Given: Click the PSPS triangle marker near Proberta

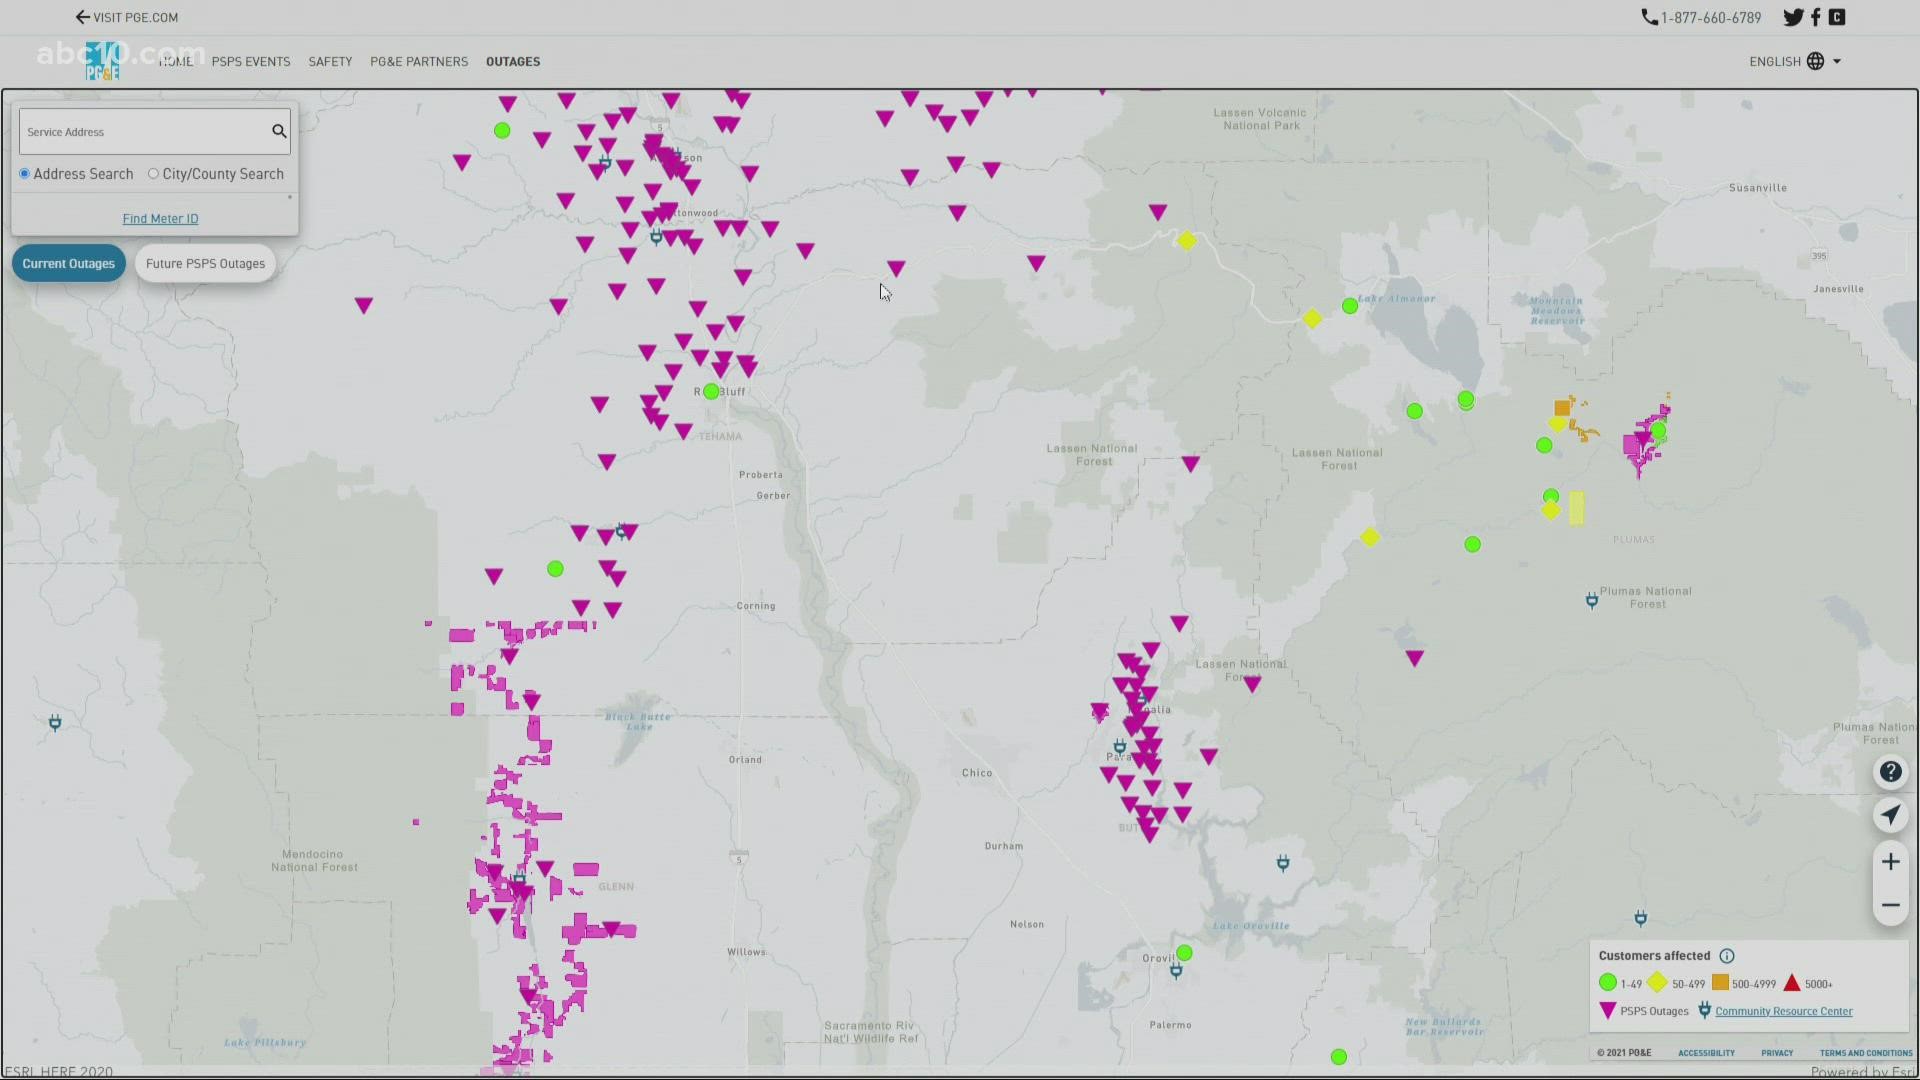Looking at the screenshot, I should [x=607, y=461].
